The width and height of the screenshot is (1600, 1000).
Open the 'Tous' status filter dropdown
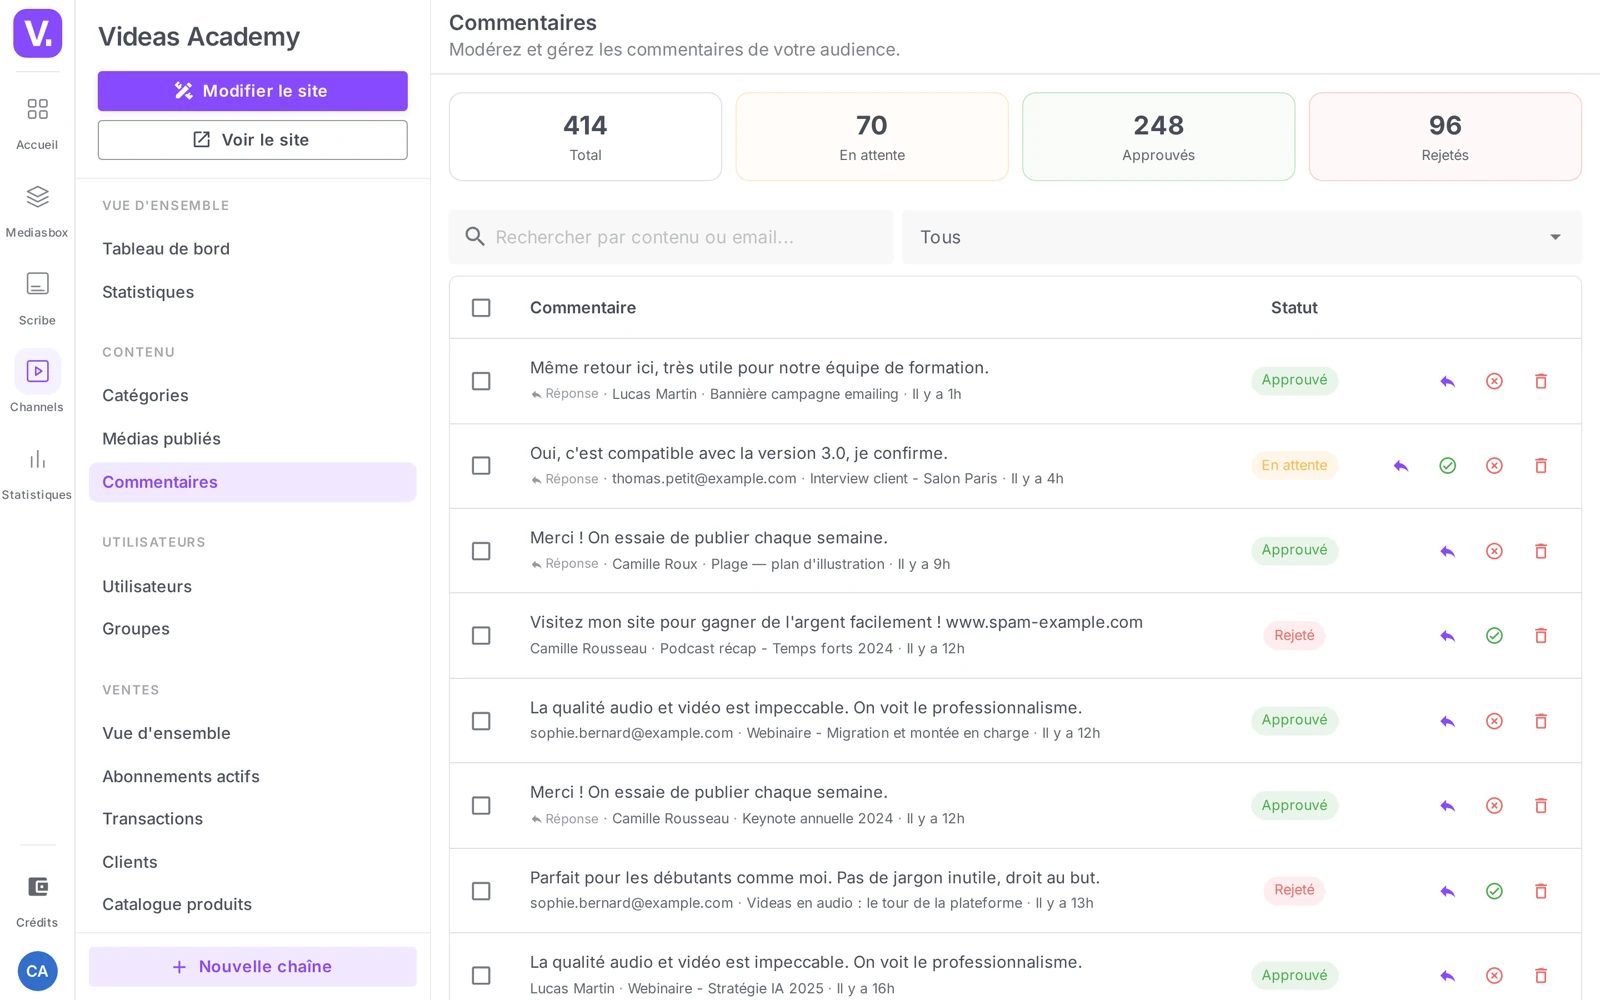coord(1241,237)
